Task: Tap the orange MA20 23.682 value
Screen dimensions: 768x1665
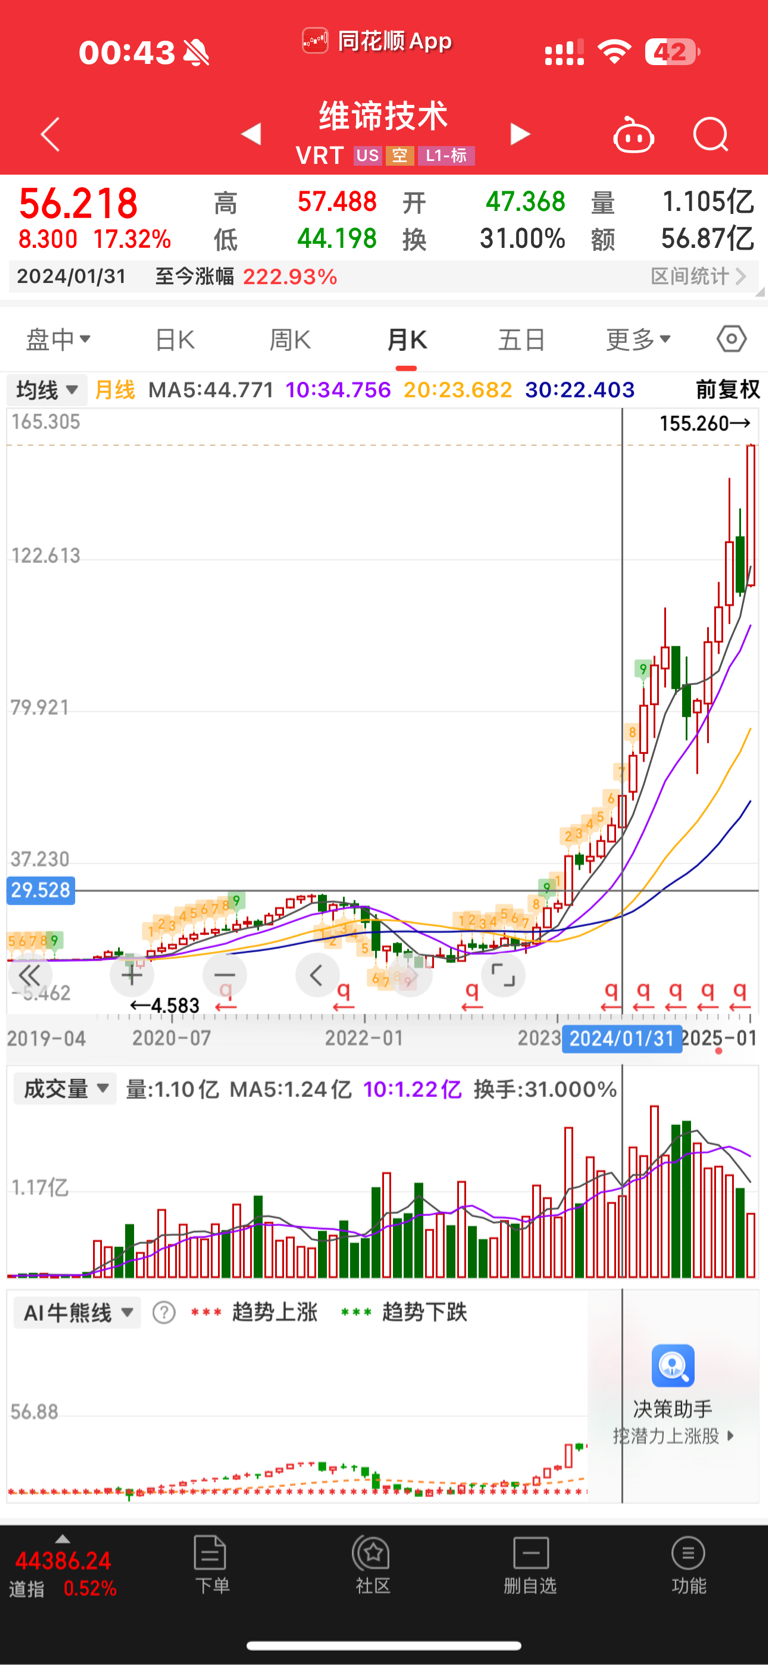Action: 457,390
